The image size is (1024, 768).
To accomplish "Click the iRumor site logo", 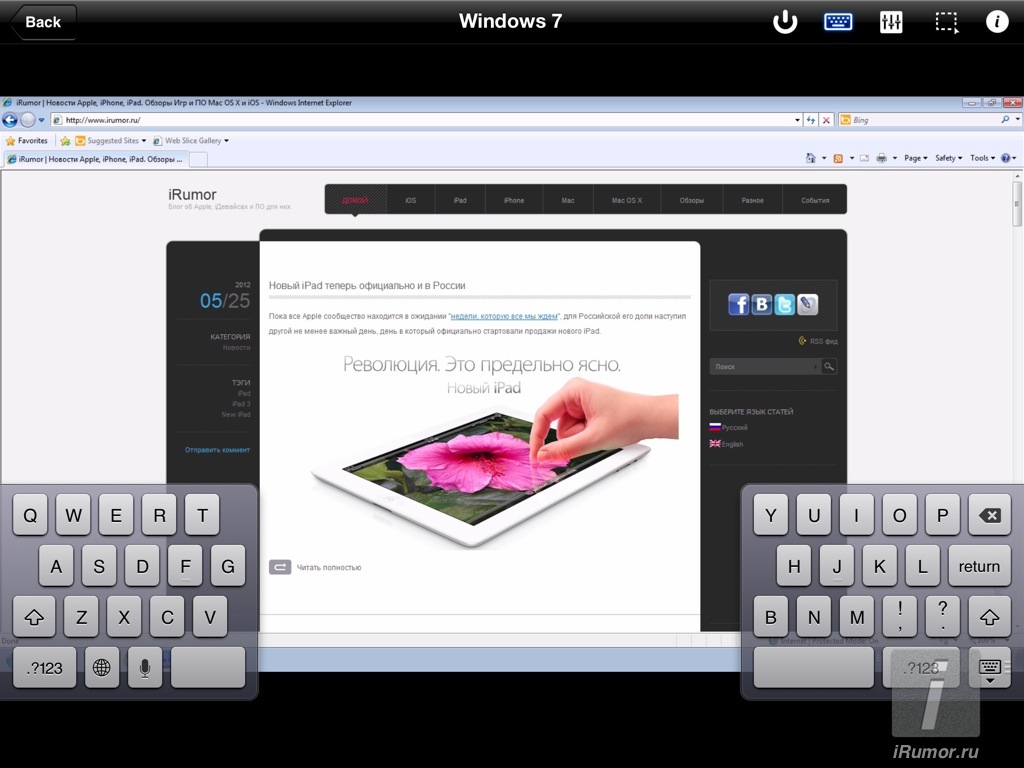I will coord(192,195).
